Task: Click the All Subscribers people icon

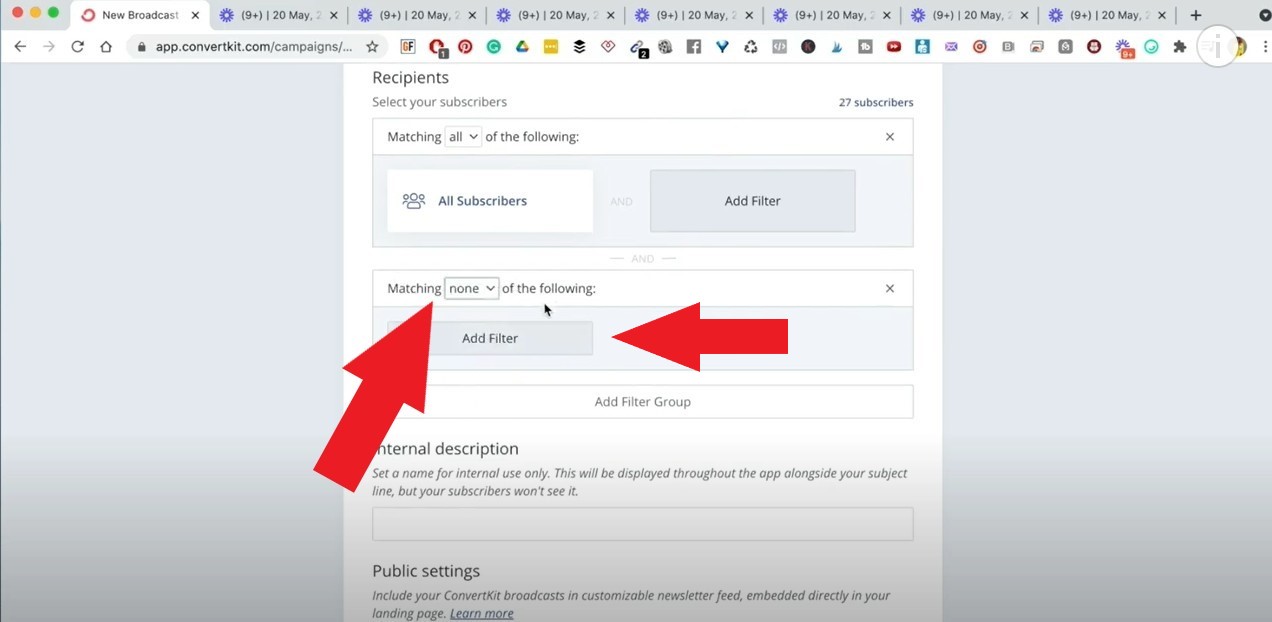Action: (413, 200)
